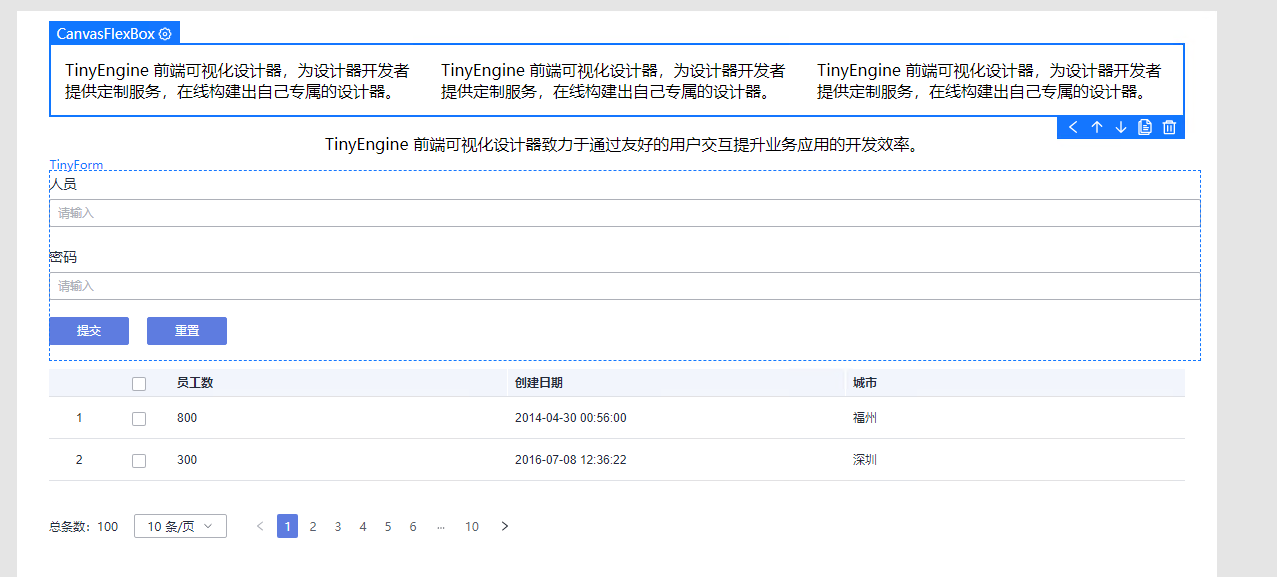Check the checkbox in the row with 300
The image size is (1277, 577).
(139, 460)
